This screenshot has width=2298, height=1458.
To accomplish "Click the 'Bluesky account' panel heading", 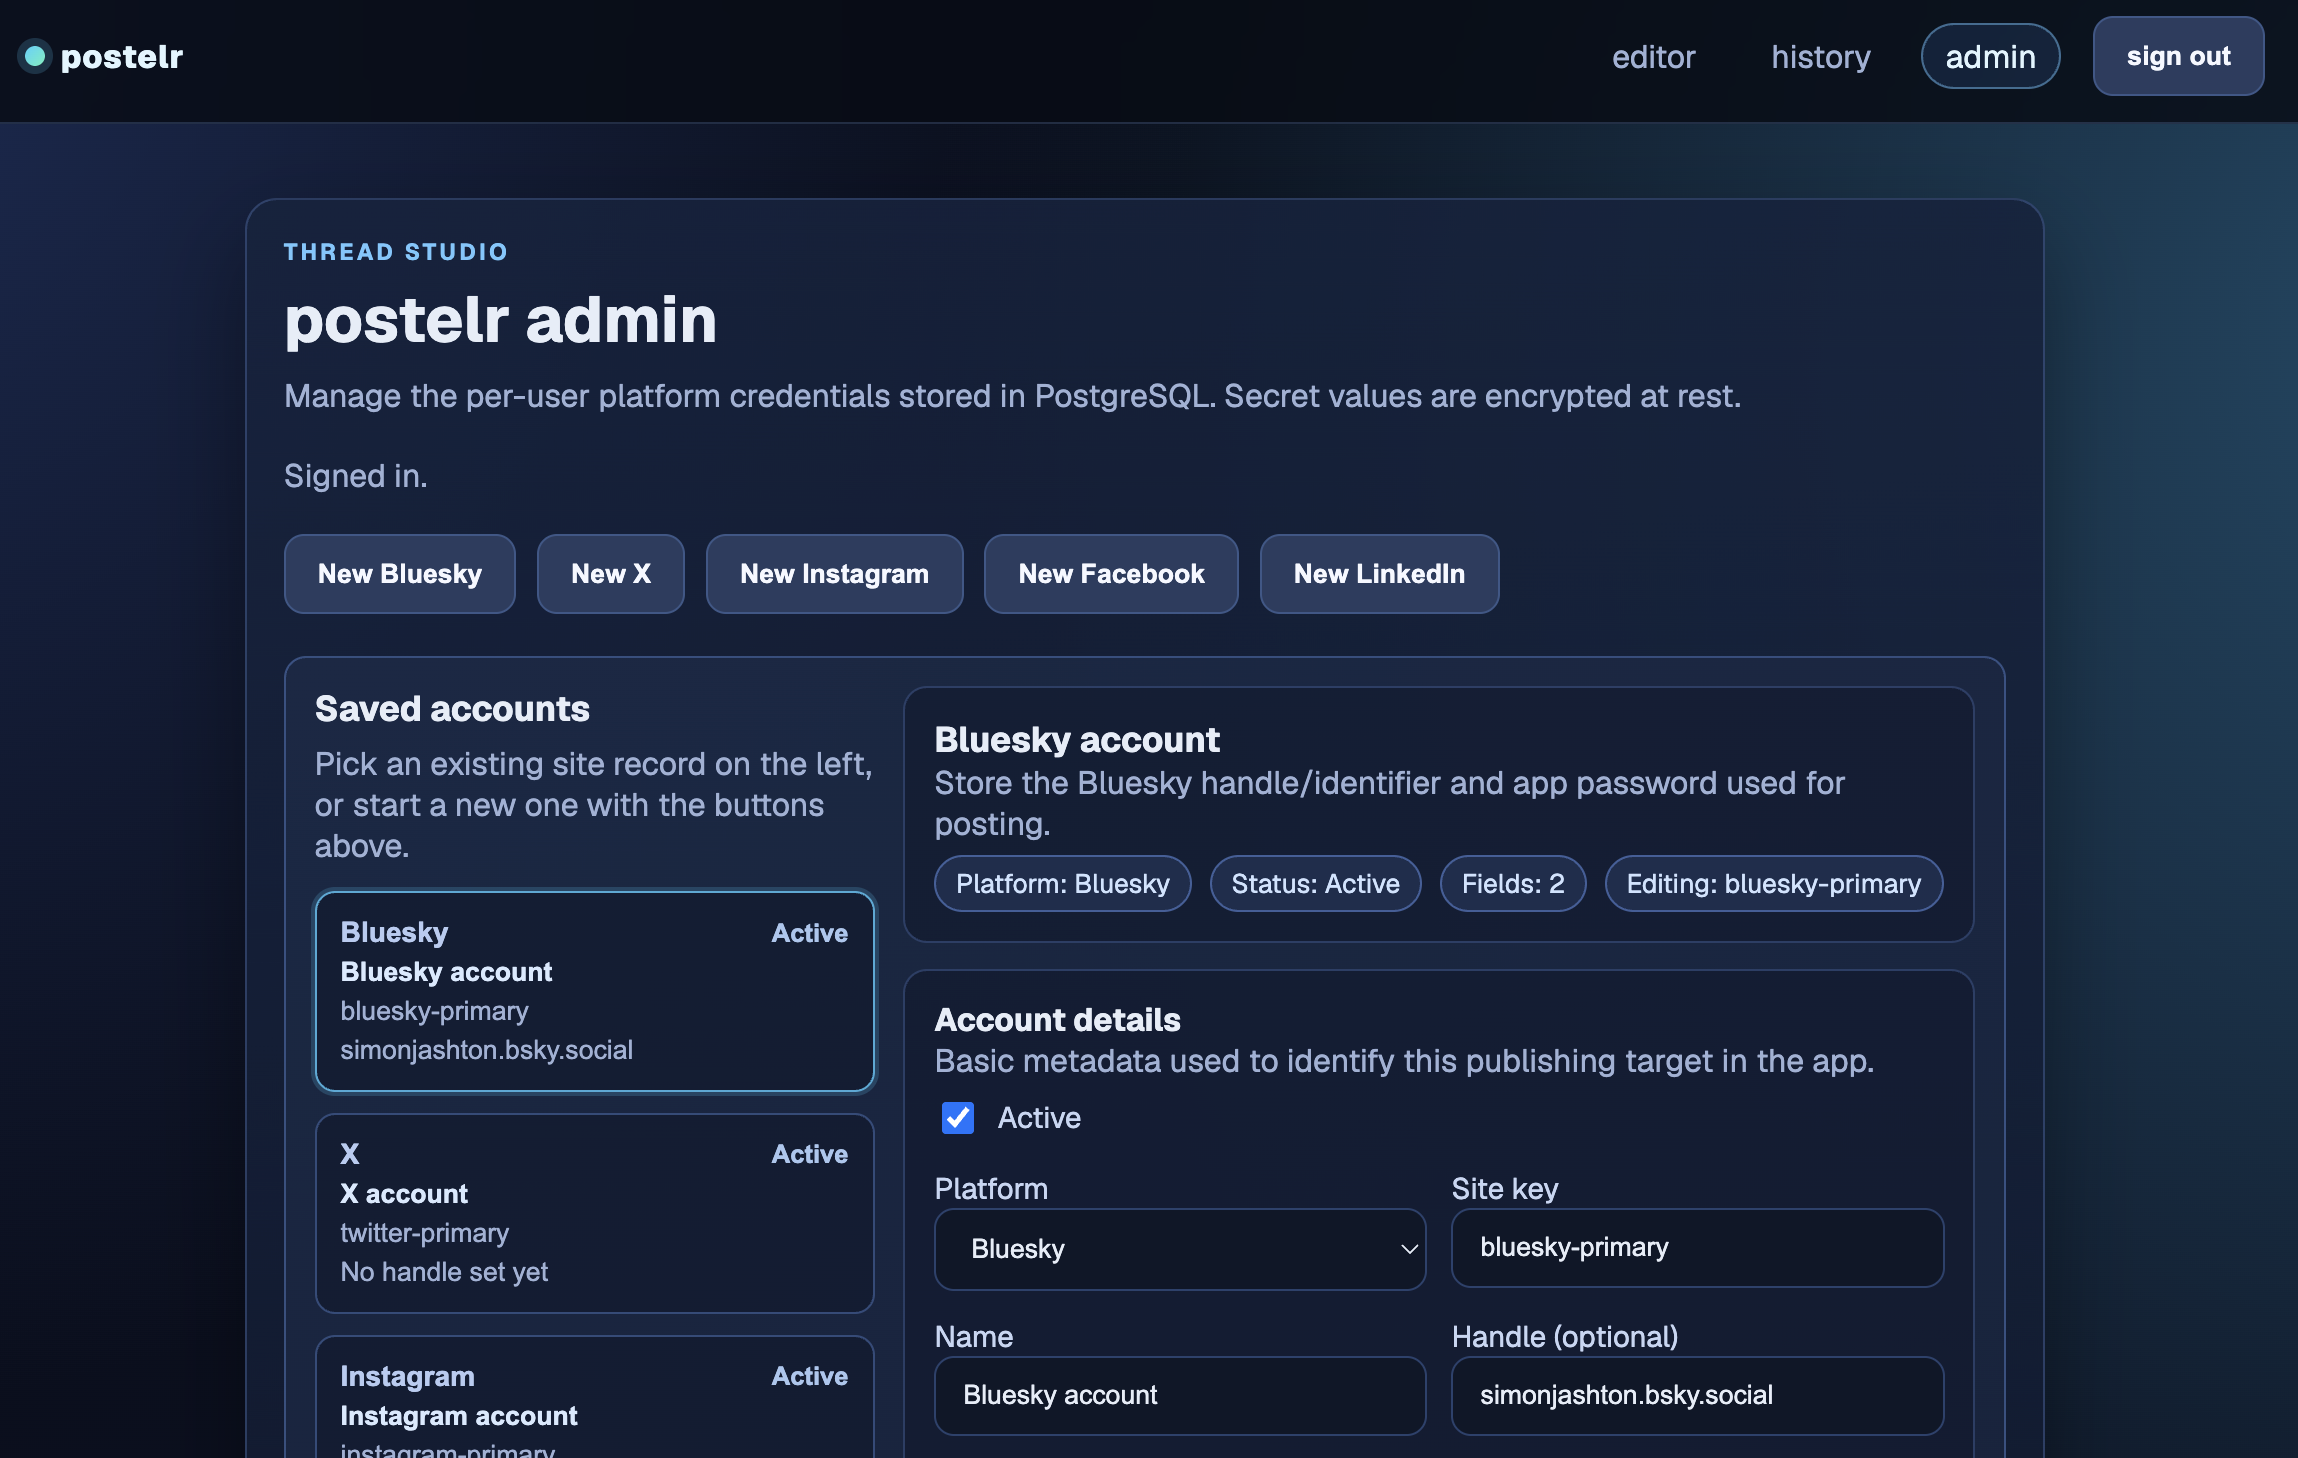I will point(1077,740).
